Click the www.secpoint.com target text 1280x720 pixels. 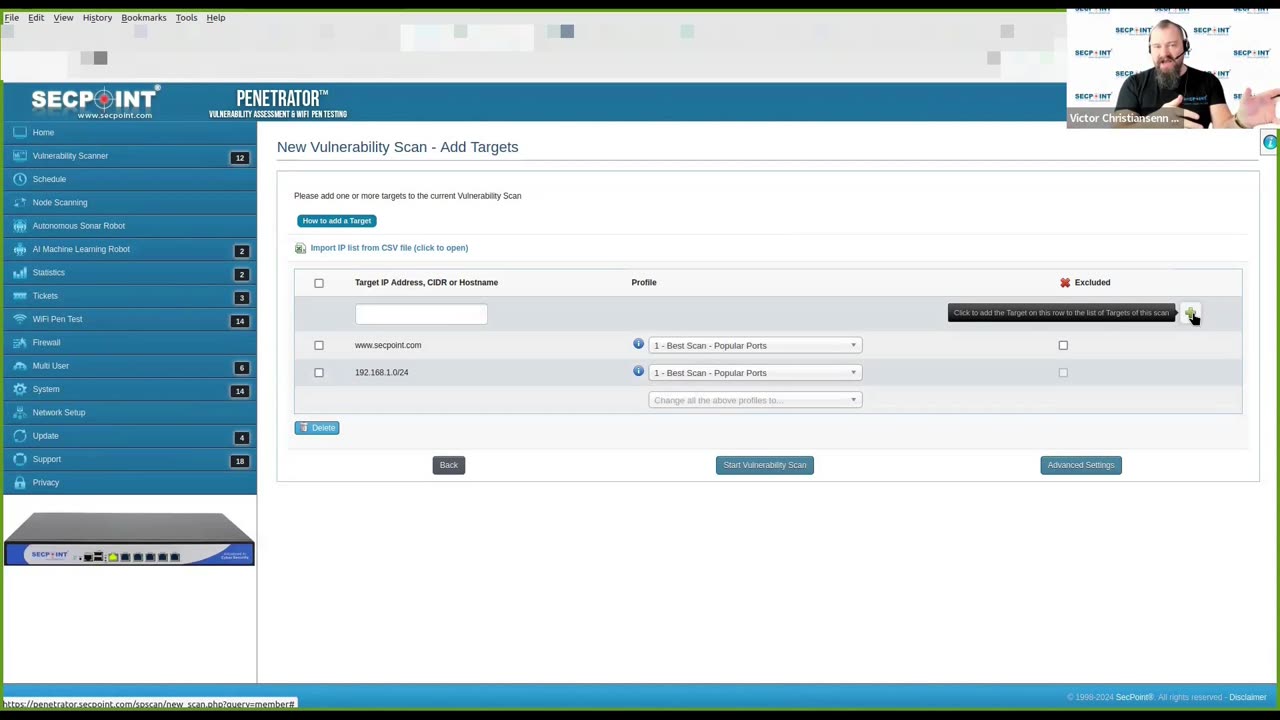click(388, 345)
